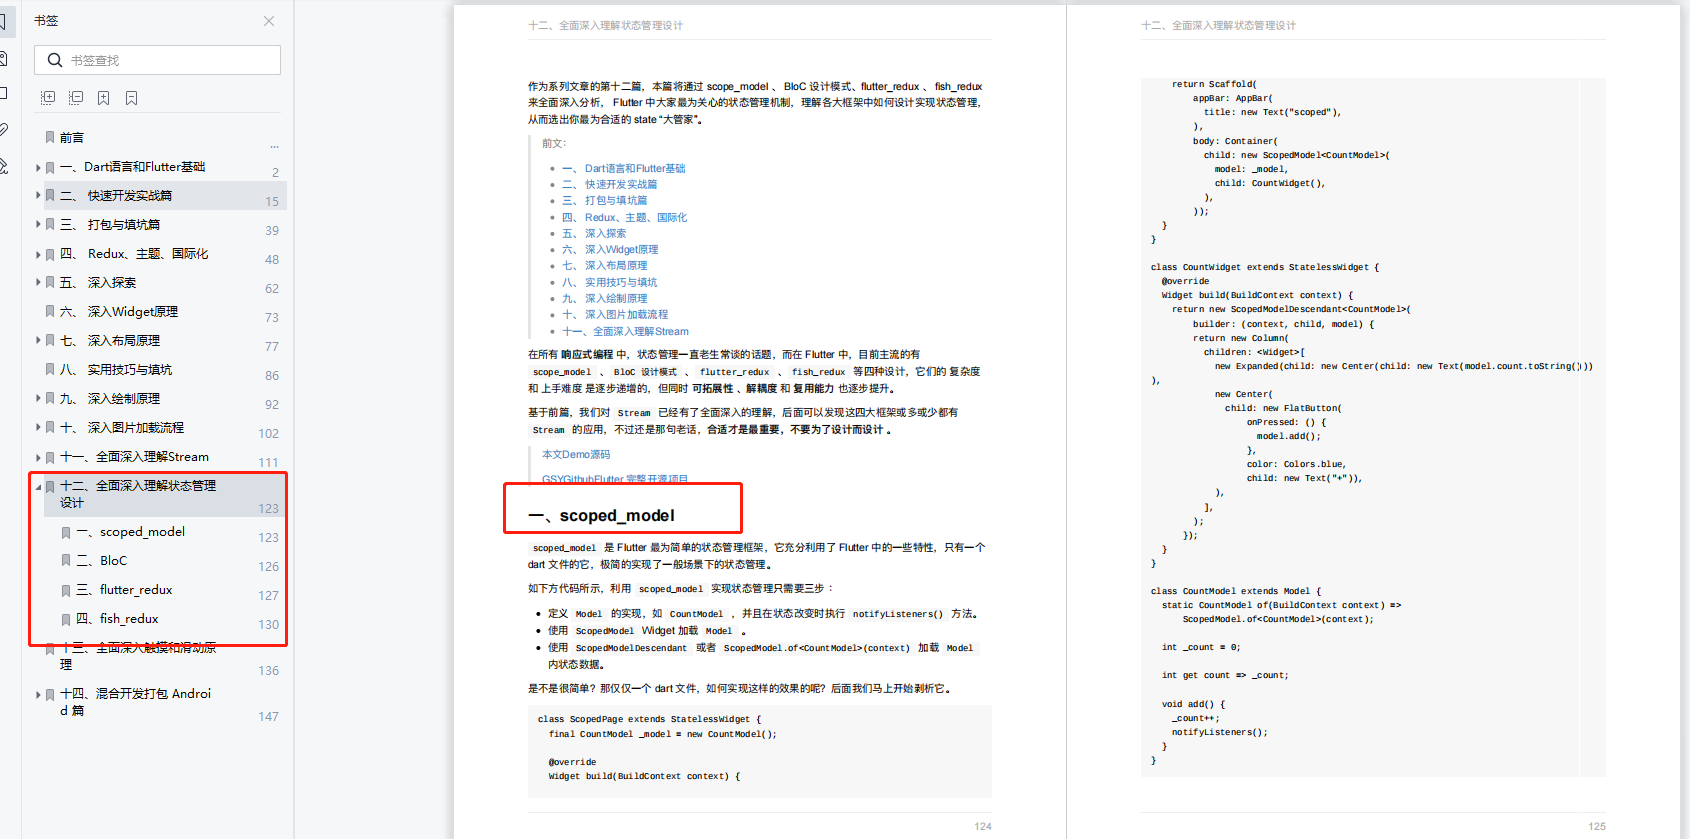
Task: Expand the 九、深入绘制原理 bookmark
Action: (39, 399)
